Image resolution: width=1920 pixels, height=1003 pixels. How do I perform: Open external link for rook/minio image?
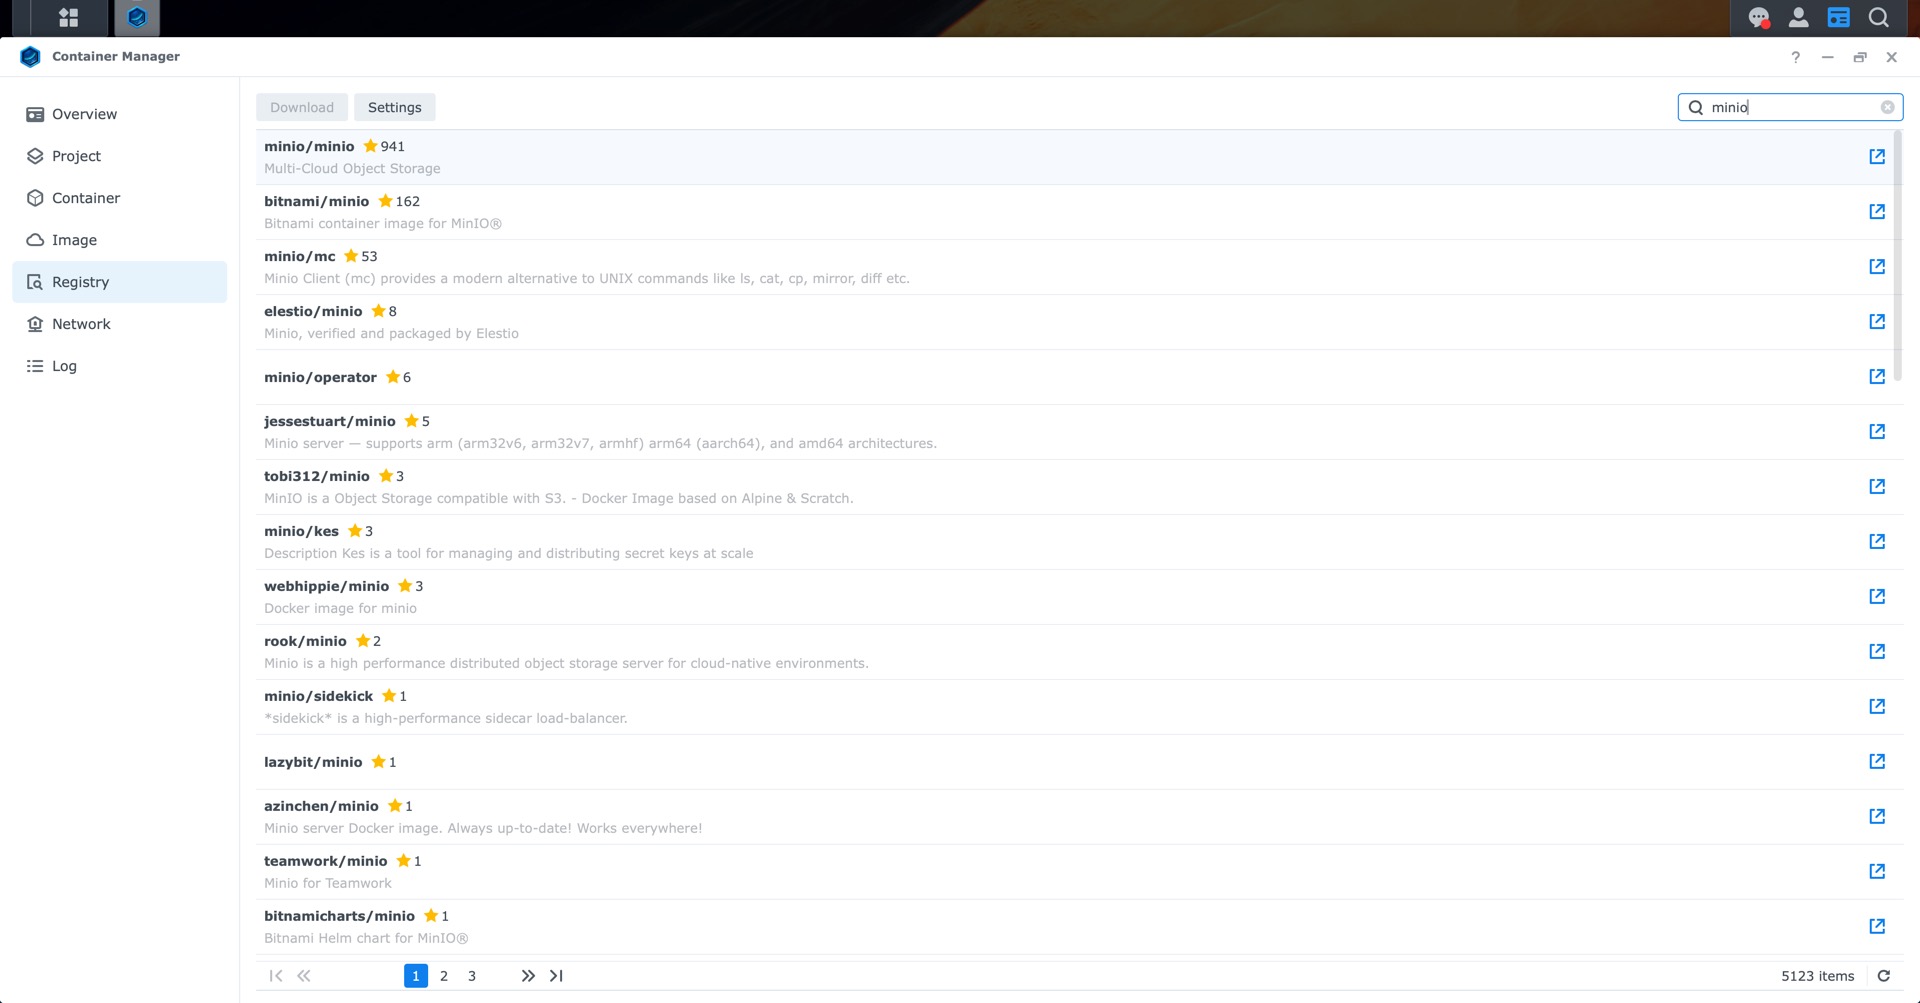(1877, 652)
